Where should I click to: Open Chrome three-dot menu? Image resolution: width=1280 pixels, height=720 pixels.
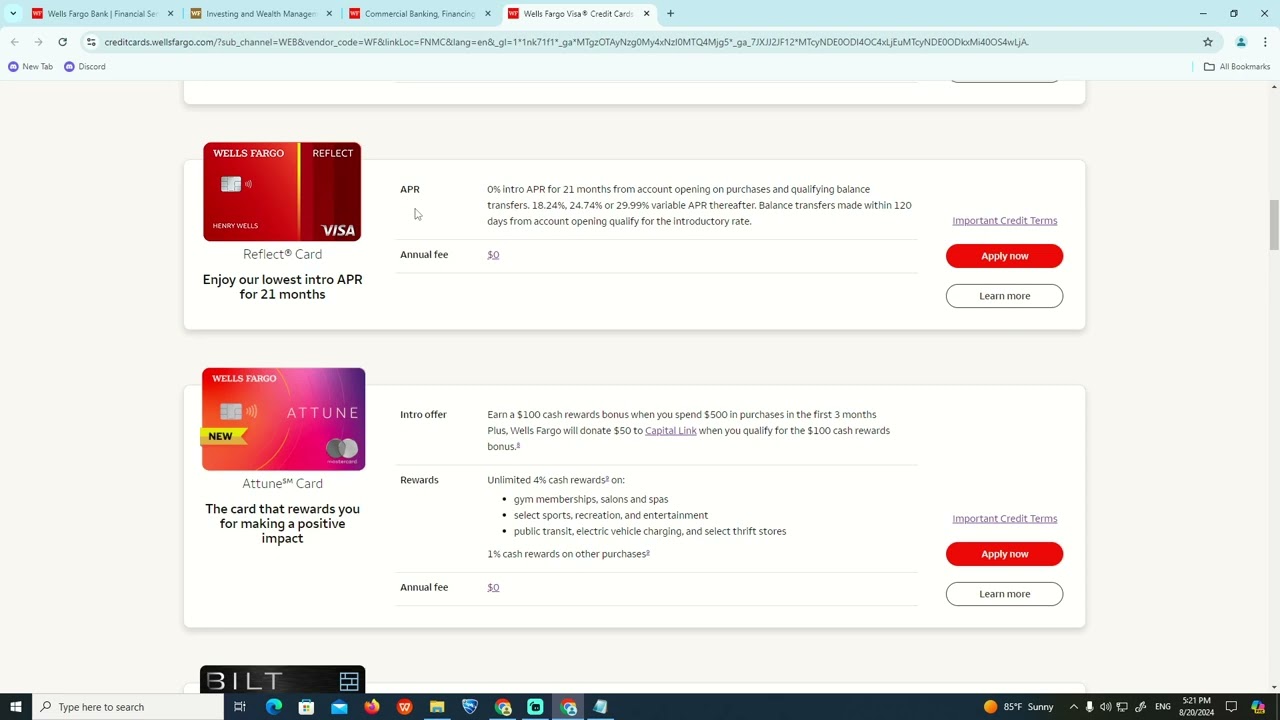coord(1265,42)
